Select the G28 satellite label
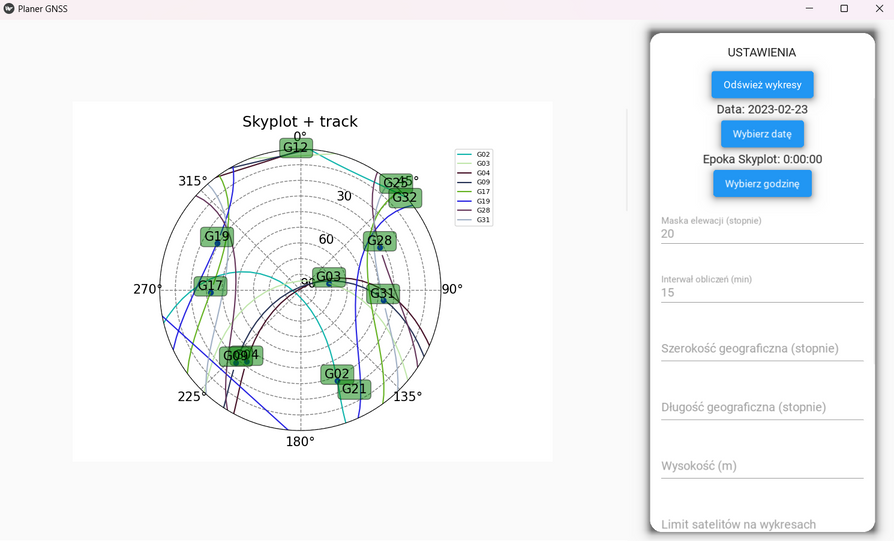The height and width of the screenshot is (541, 894). [x=379, y=241]
